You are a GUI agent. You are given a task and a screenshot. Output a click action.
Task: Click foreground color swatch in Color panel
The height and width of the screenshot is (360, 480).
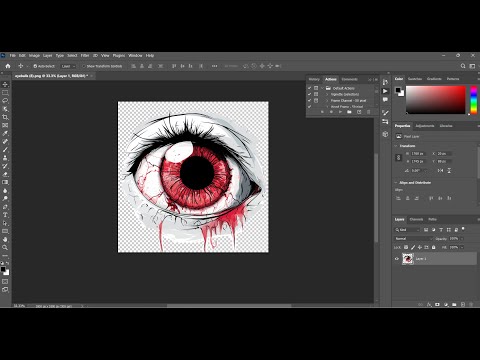[x=398, y=90]
